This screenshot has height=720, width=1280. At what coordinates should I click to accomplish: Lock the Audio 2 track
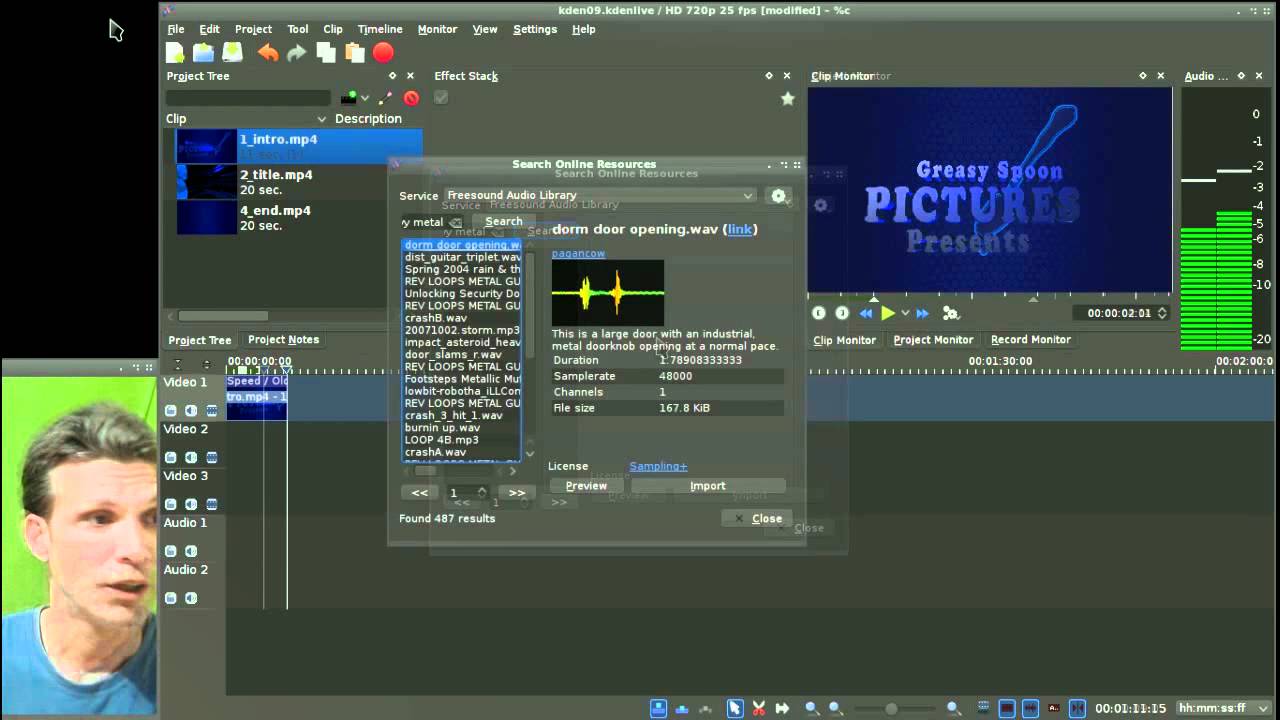coord(170,598)
